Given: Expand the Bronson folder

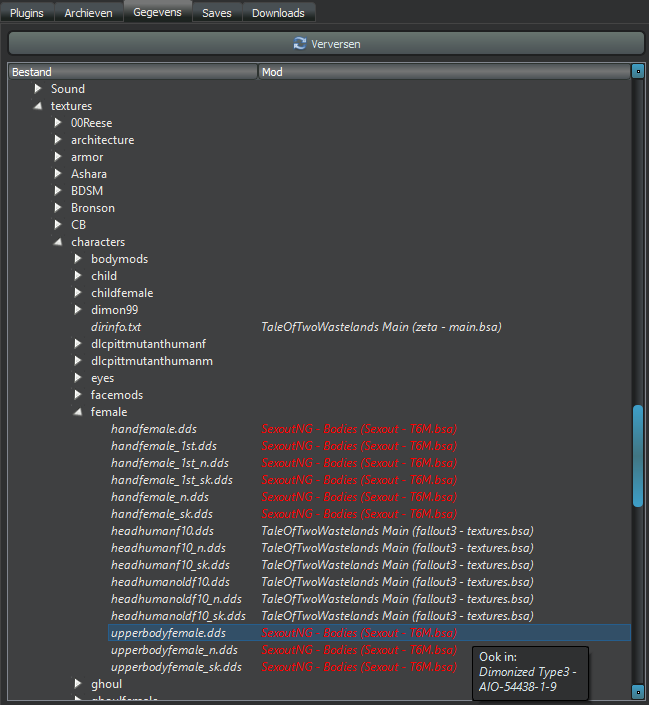Looking at the screenshot, I should (58, 208).
